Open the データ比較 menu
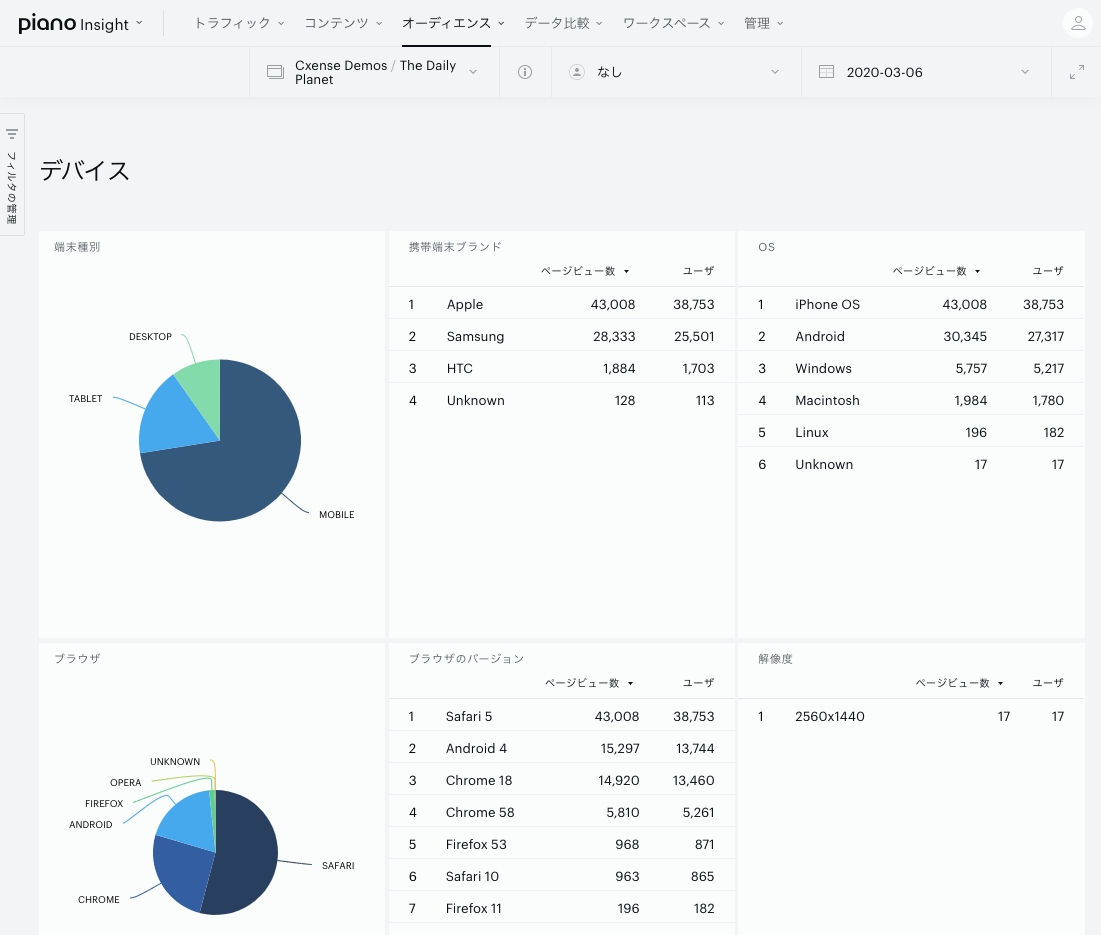Viewport: 1101px width, 935px height. pos(563,23)
